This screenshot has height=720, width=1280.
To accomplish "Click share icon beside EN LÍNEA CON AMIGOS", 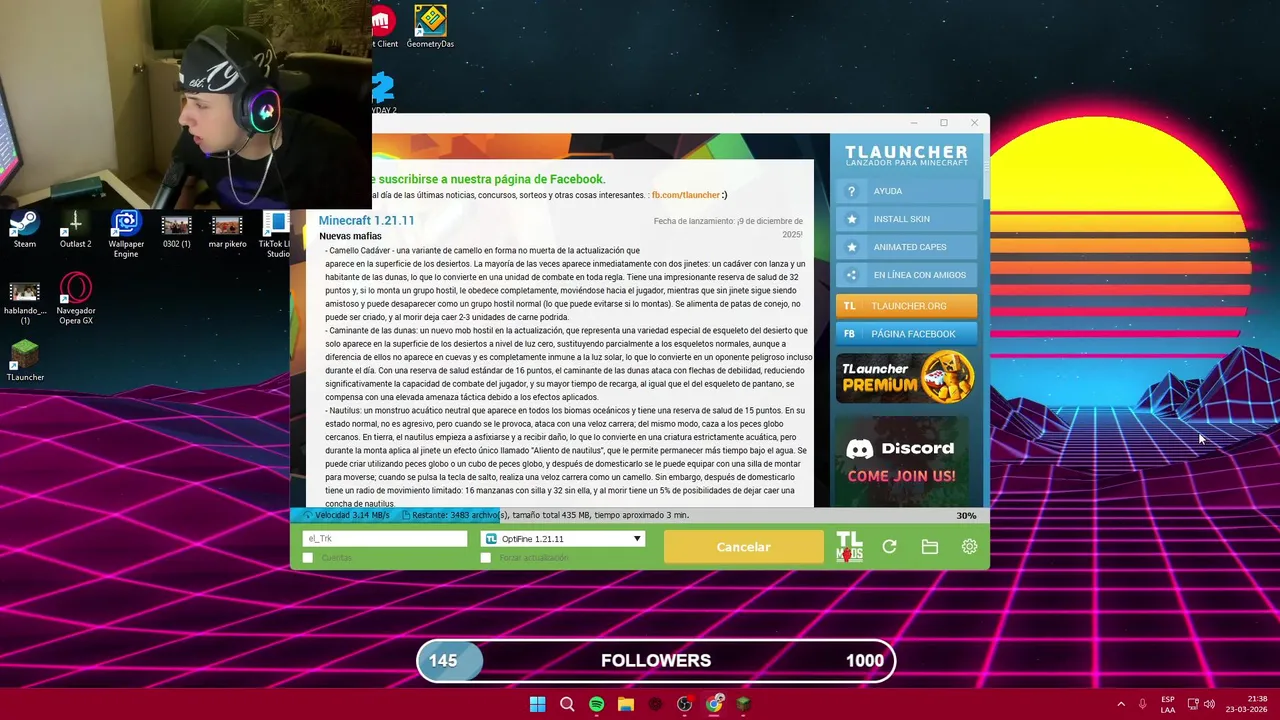I will click(x=852, y=275).
